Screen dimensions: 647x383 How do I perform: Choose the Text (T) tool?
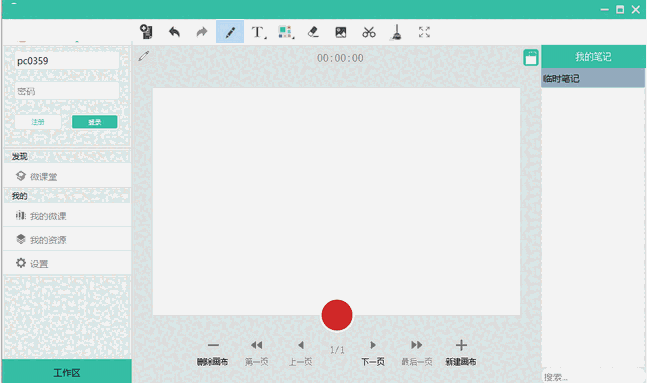[x=258, y=32]
